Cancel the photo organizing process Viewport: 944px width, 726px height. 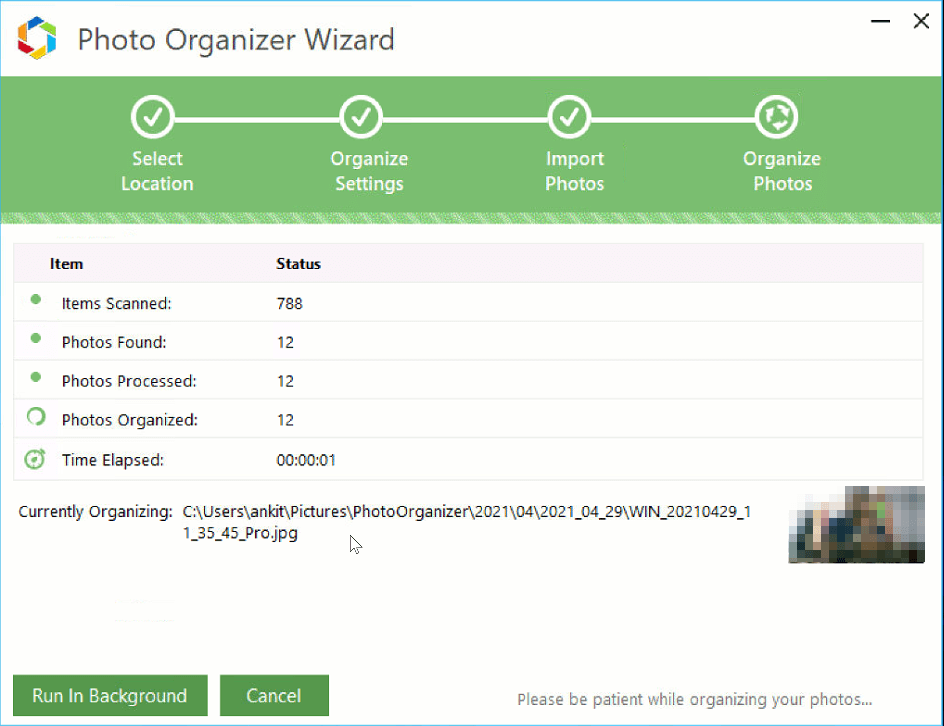274,696
